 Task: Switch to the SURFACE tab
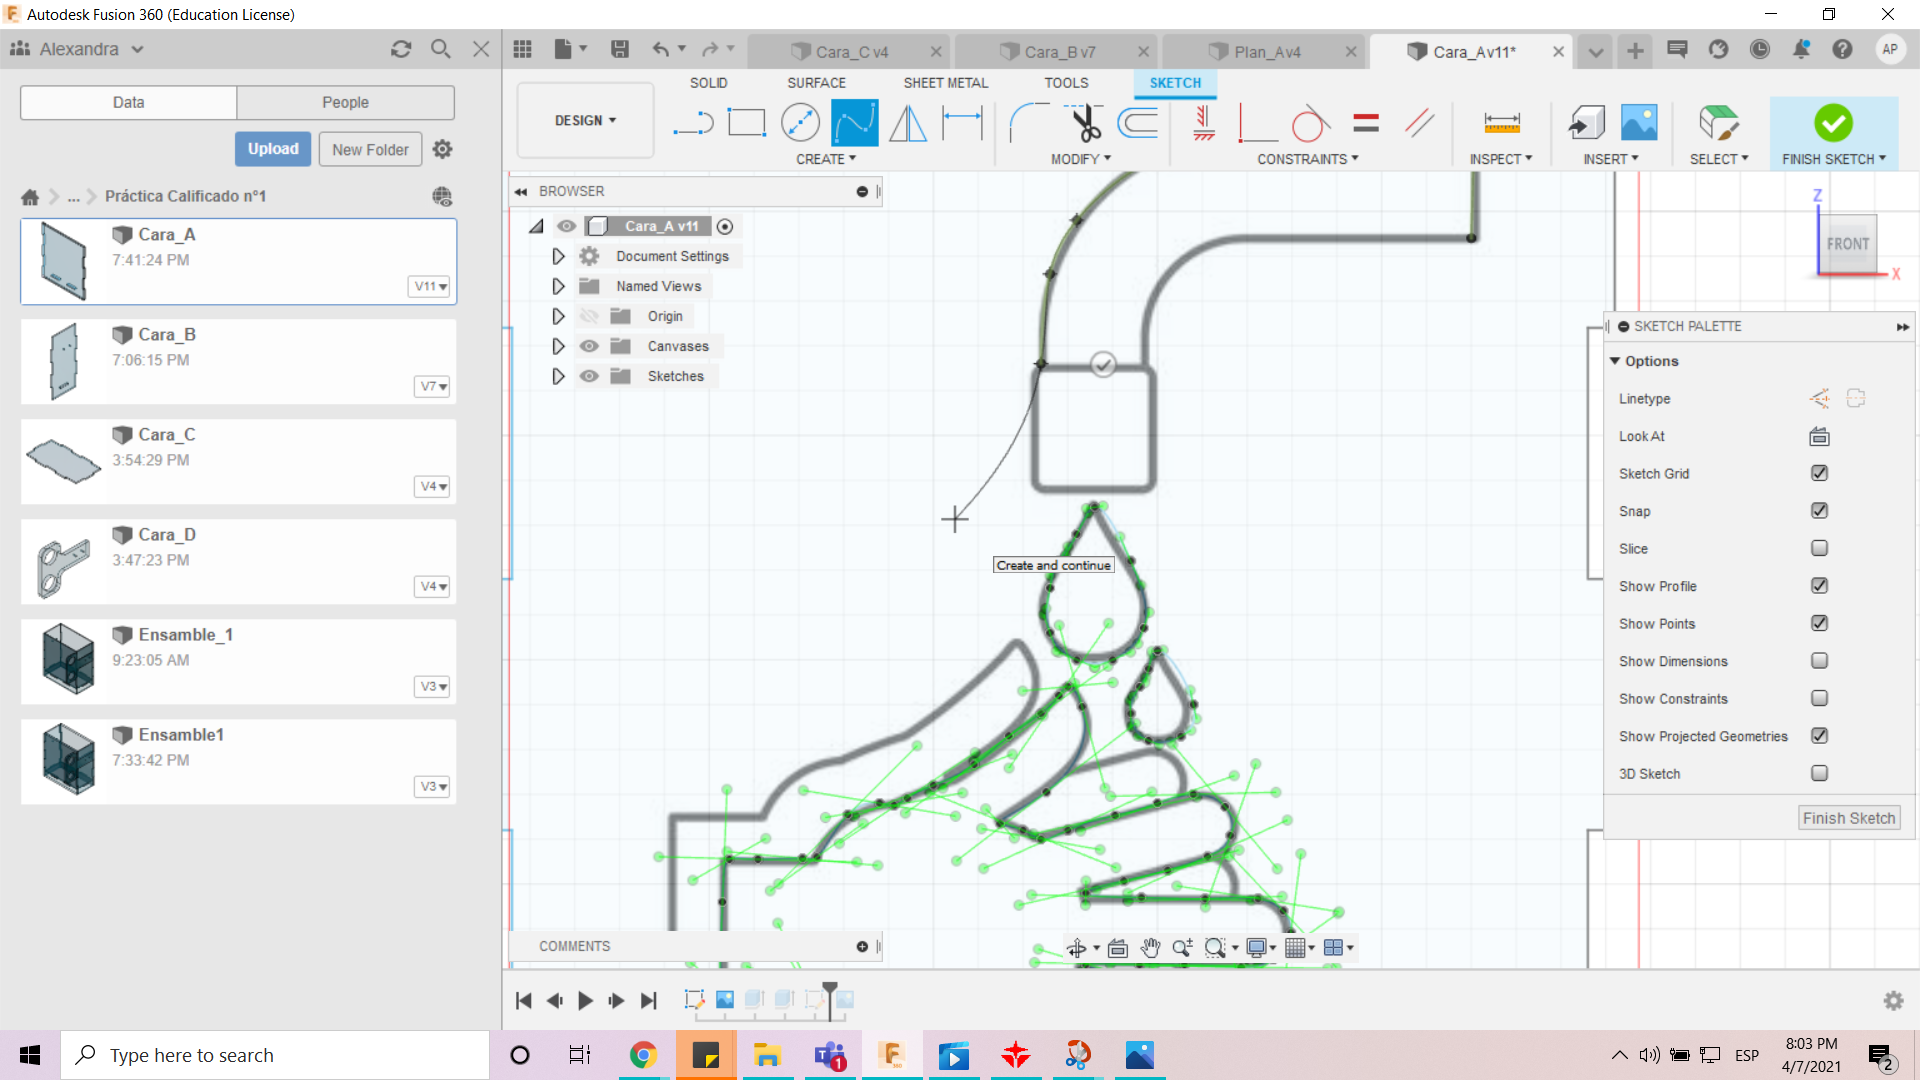tap(816, 83)
